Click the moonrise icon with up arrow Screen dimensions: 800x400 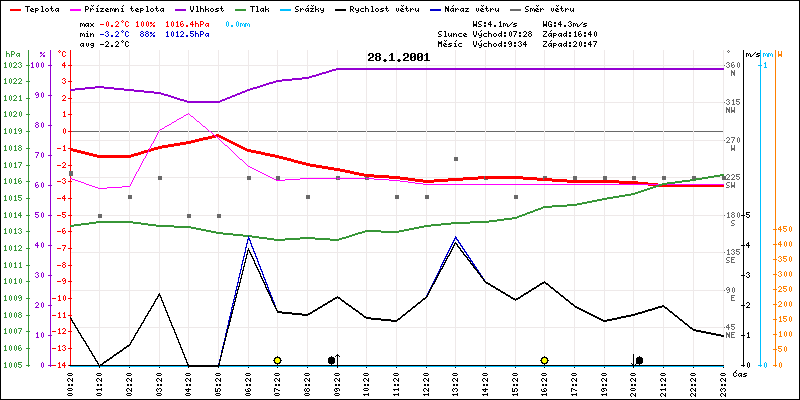(334, 359)
